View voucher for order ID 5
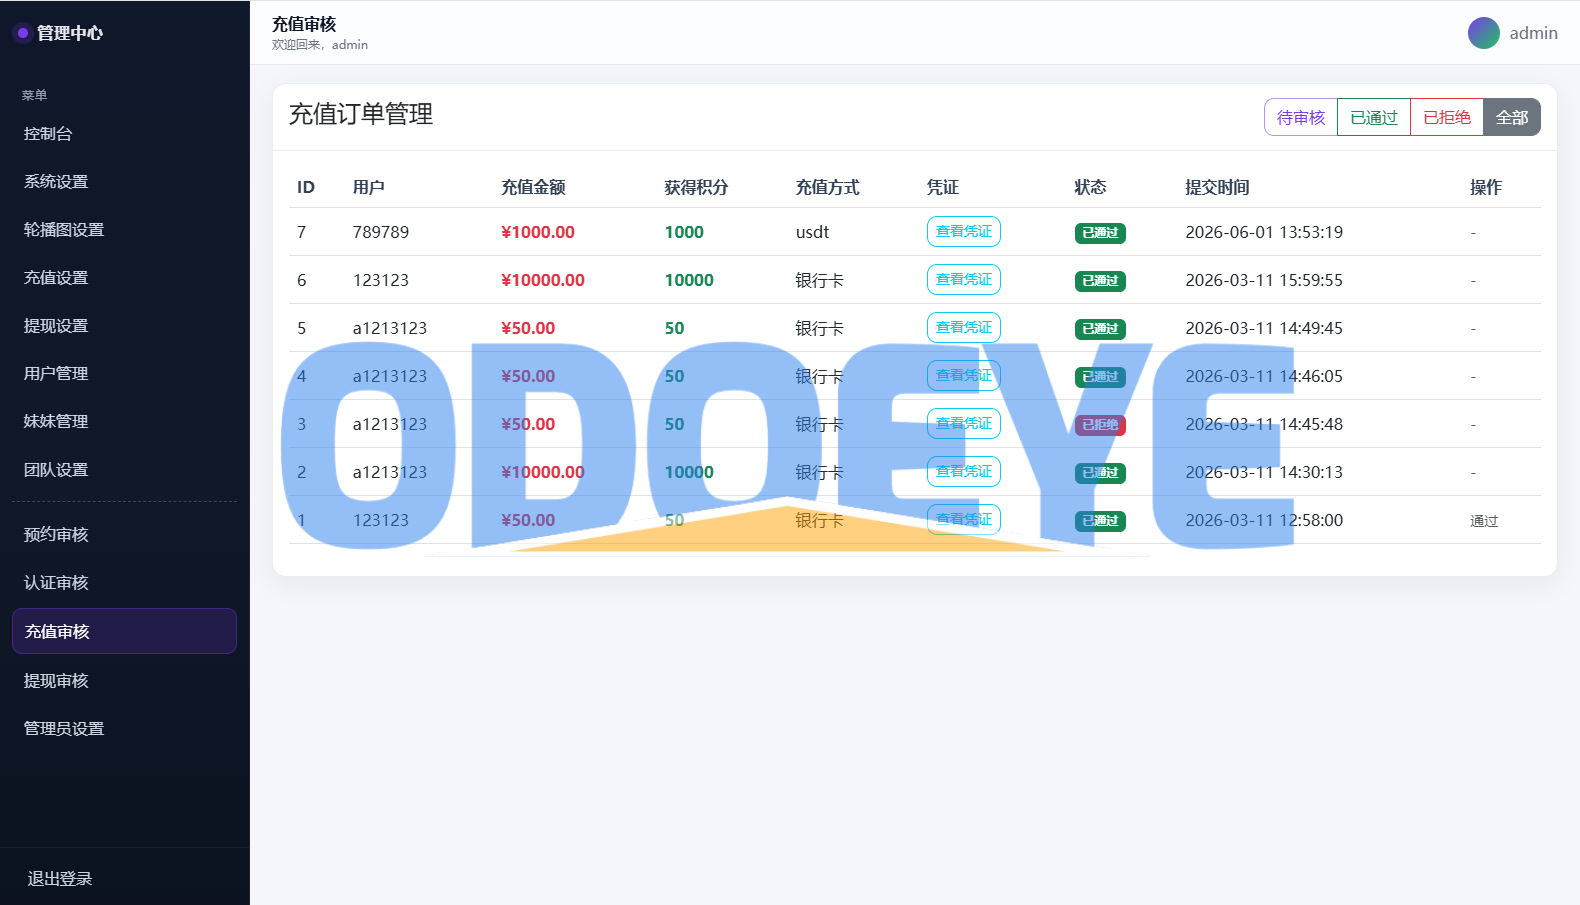 964,327
